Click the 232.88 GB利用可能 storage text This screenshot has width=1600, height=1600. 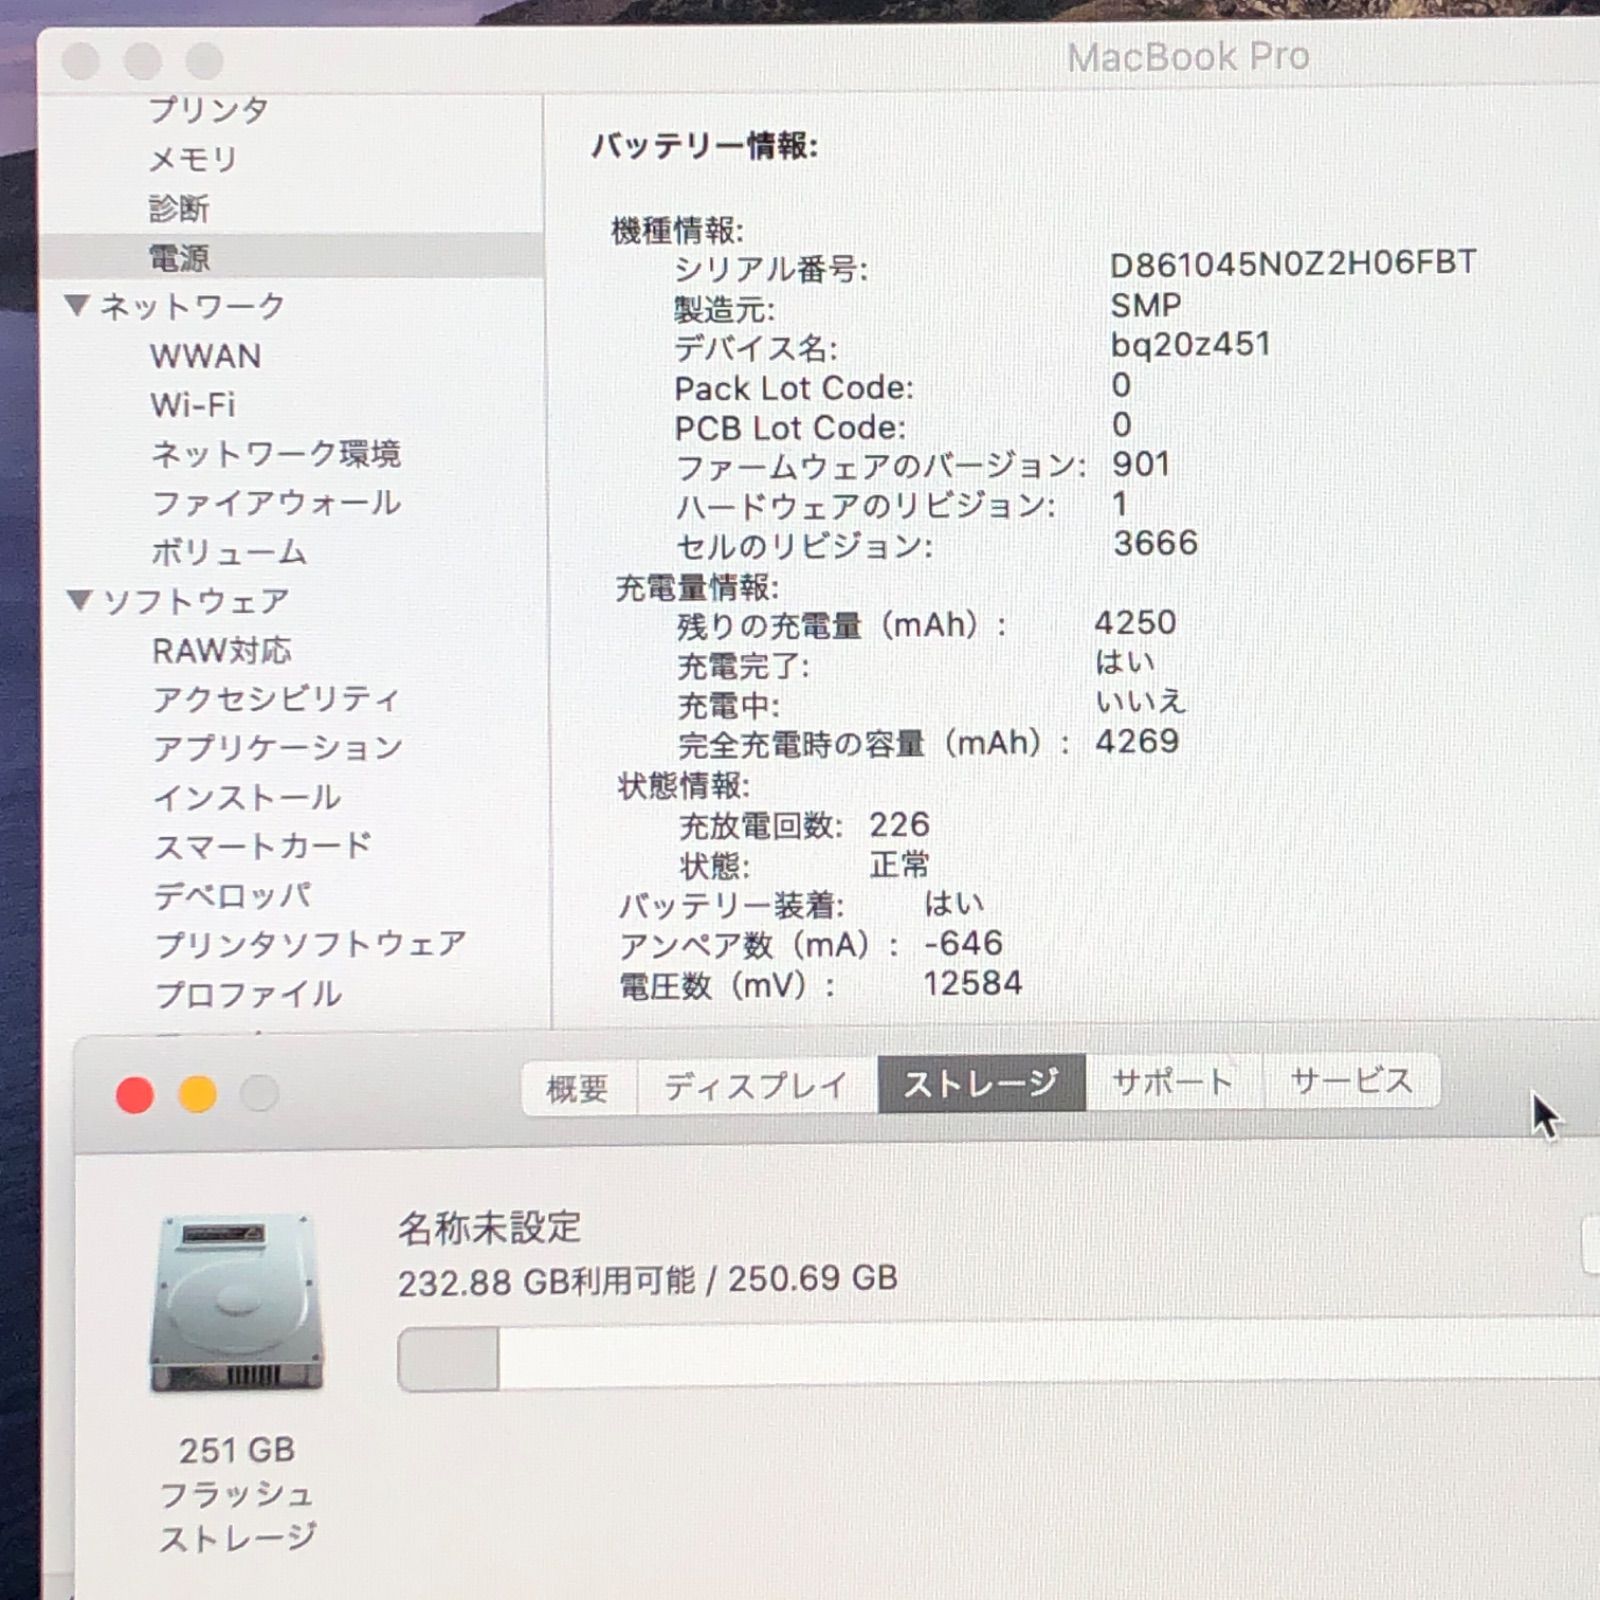click(x=546, y=1282)
